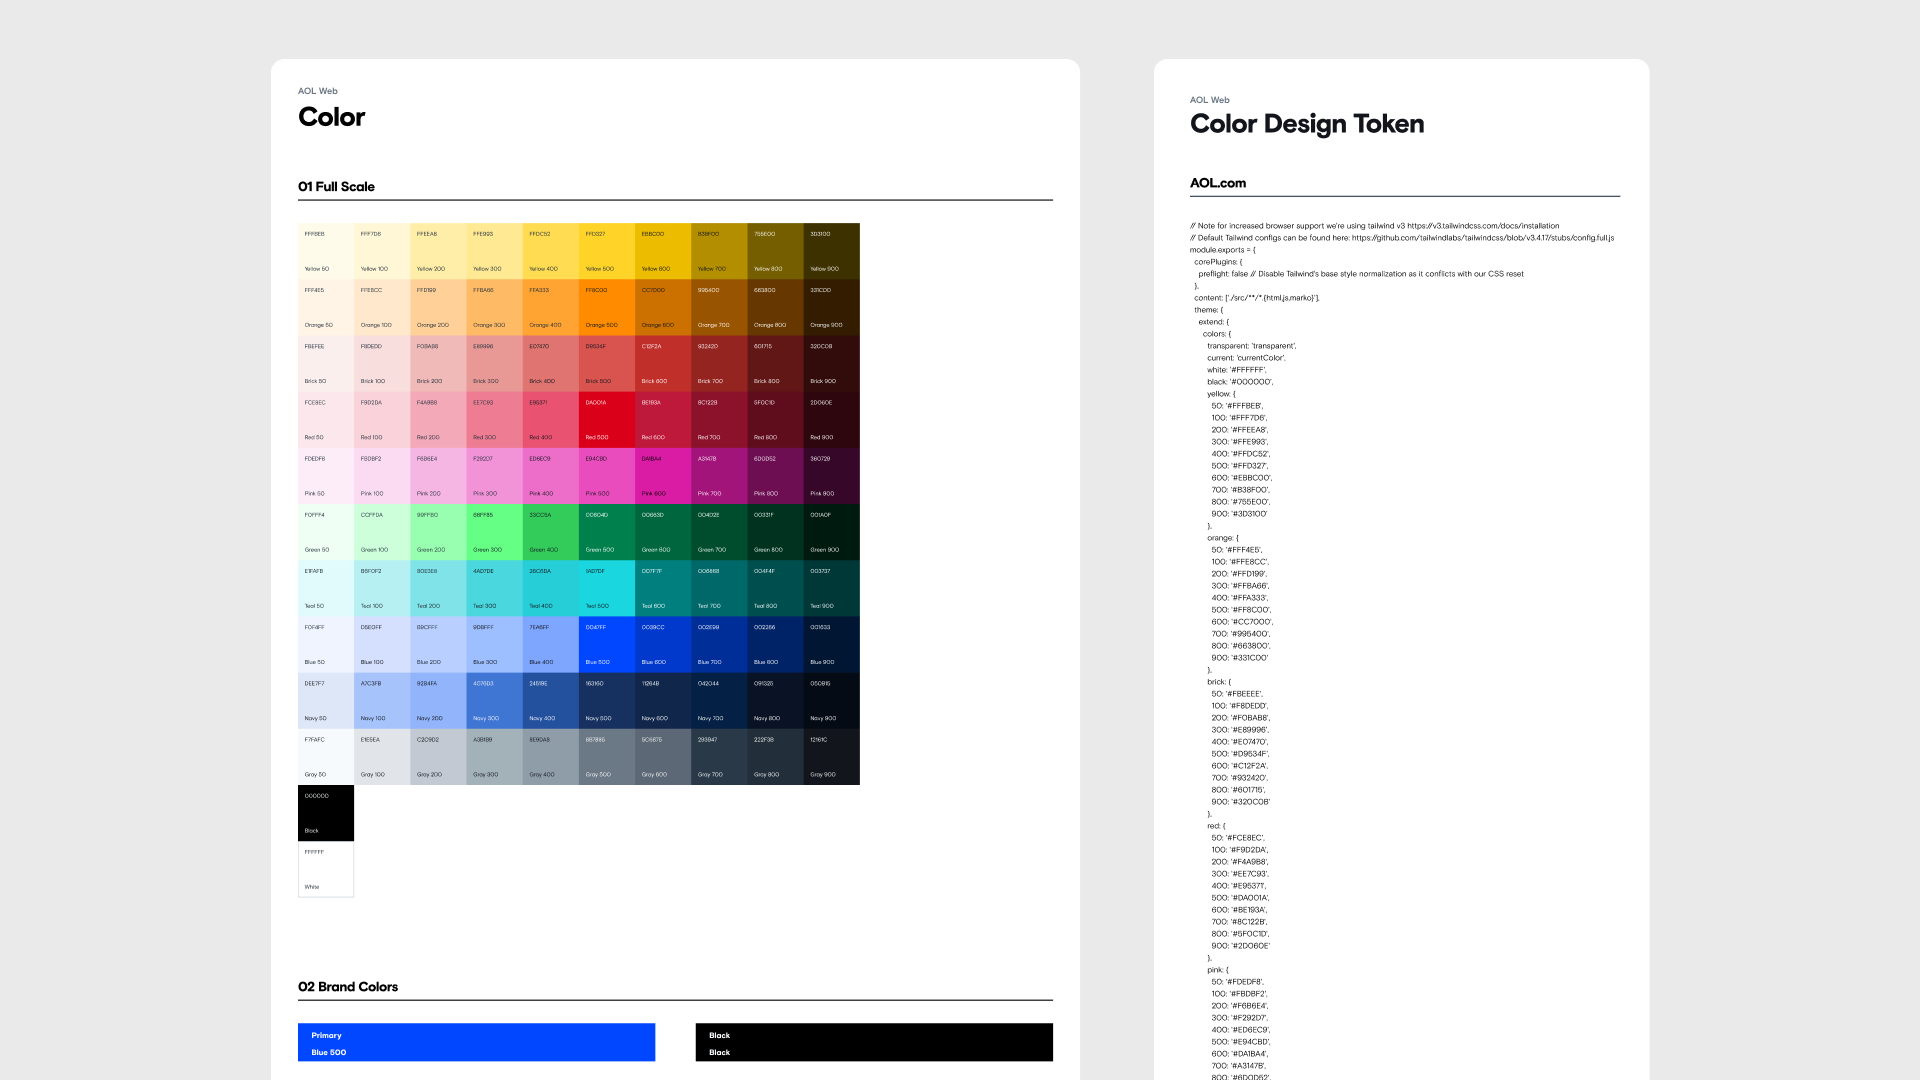Click the tailwind installation docs URL
The height and width of the screenshot is (1080, 1920).
click(x=1482, y=226)
